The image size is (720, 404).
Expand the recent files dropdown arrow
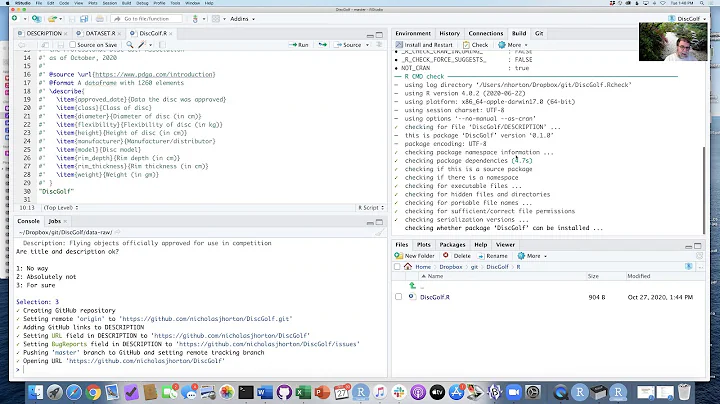(61, 19)
